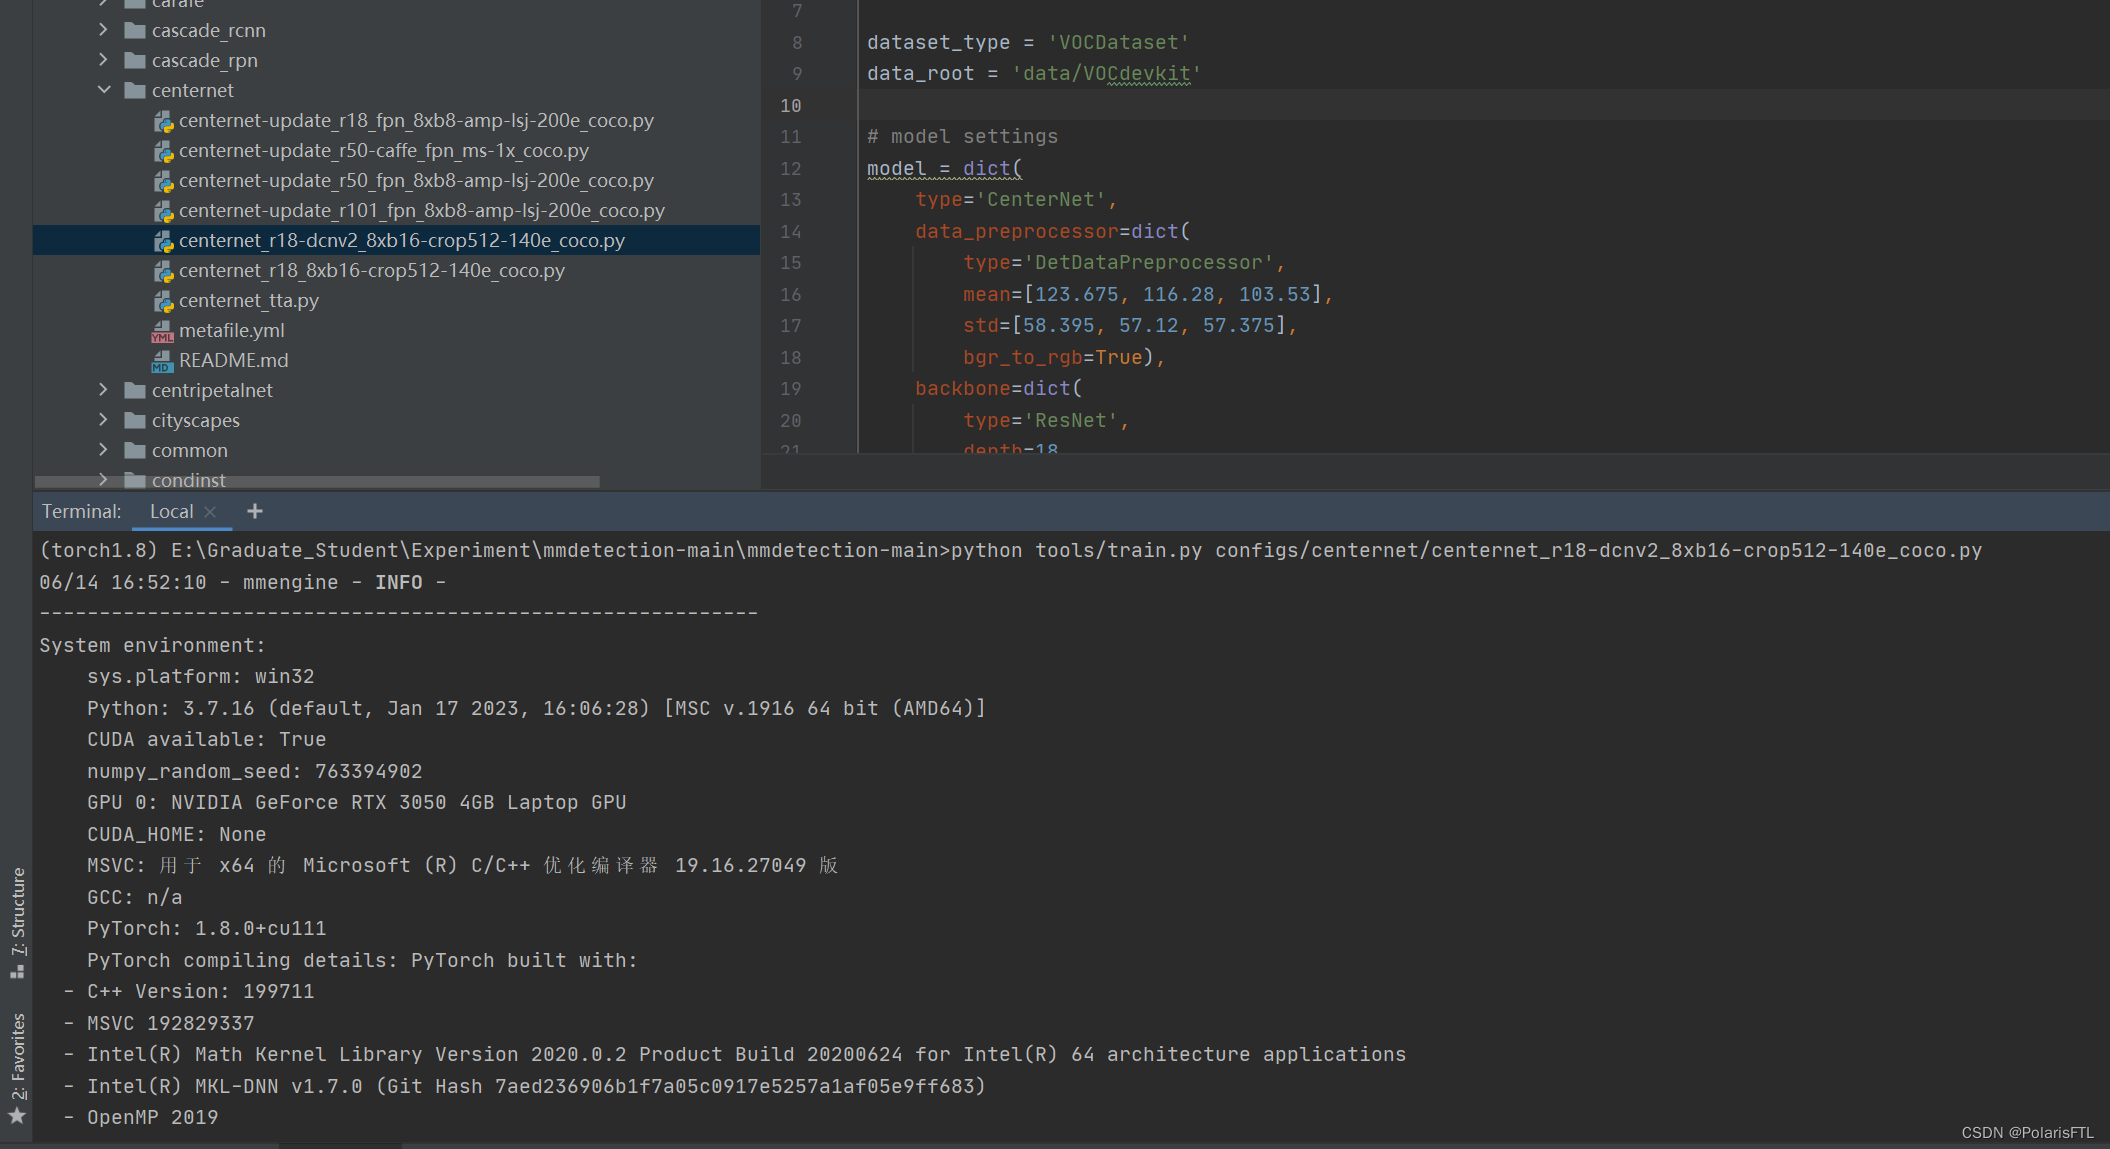This screenshot has height=1149, width=2110.
Task: Click the cityscapes folder icon
Action: (x=135, y=421)
